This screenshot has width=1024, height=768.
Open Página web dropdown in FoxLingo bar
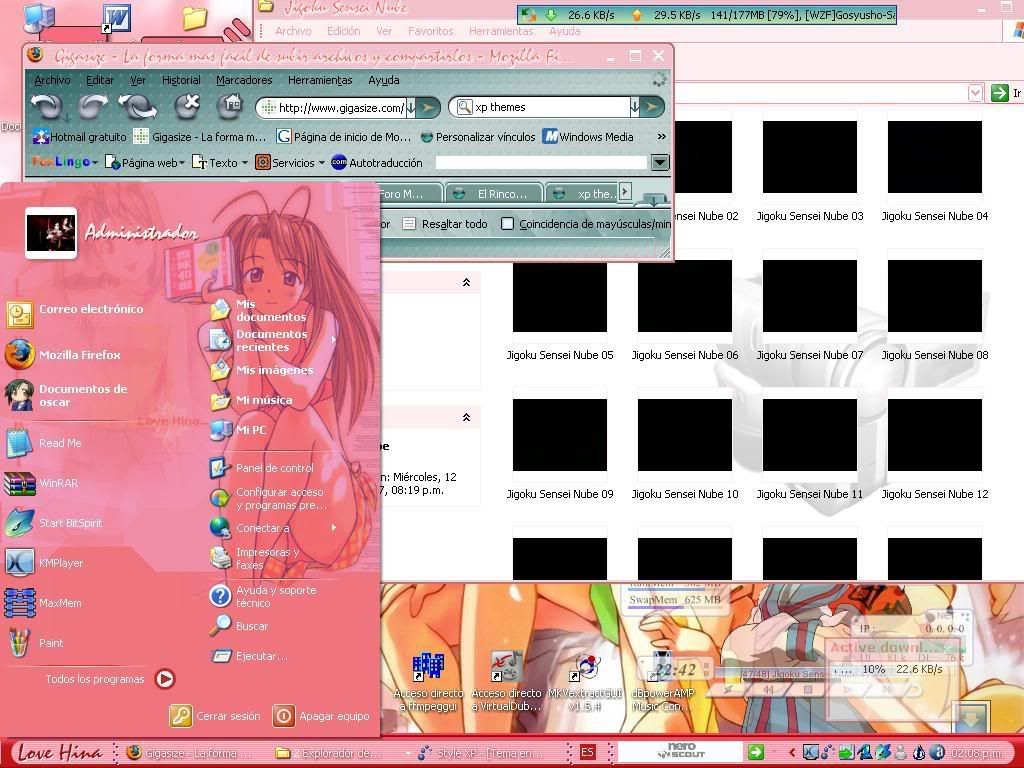(x=145, y=163)
